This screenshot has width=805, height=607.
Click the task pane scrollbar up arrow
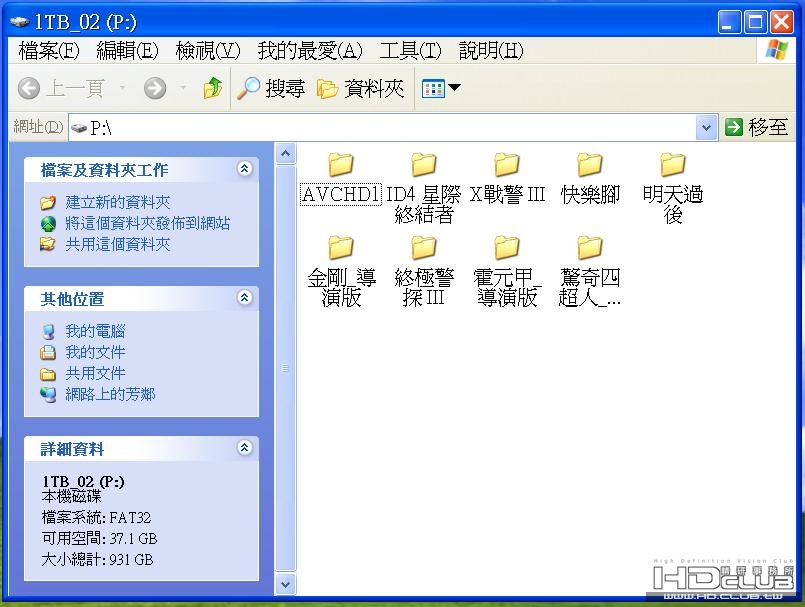click(285, 154)
